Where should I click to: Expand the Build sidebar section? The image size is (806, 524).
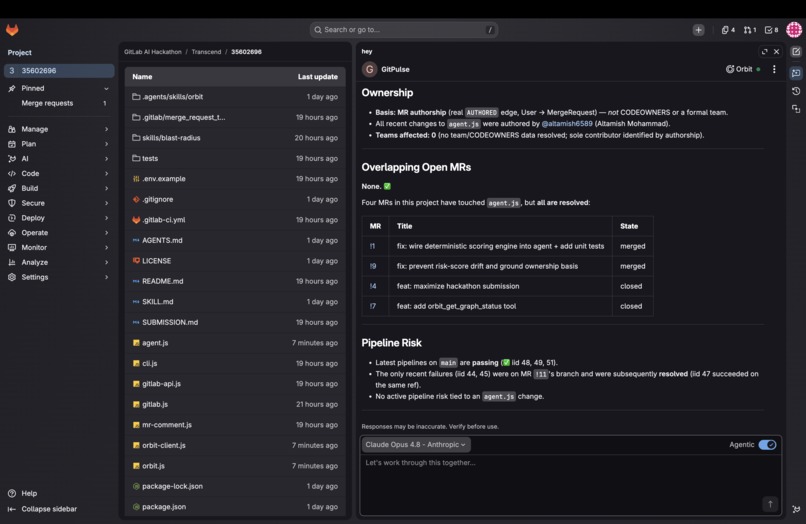pyautogui.click(x=59, y=188)
